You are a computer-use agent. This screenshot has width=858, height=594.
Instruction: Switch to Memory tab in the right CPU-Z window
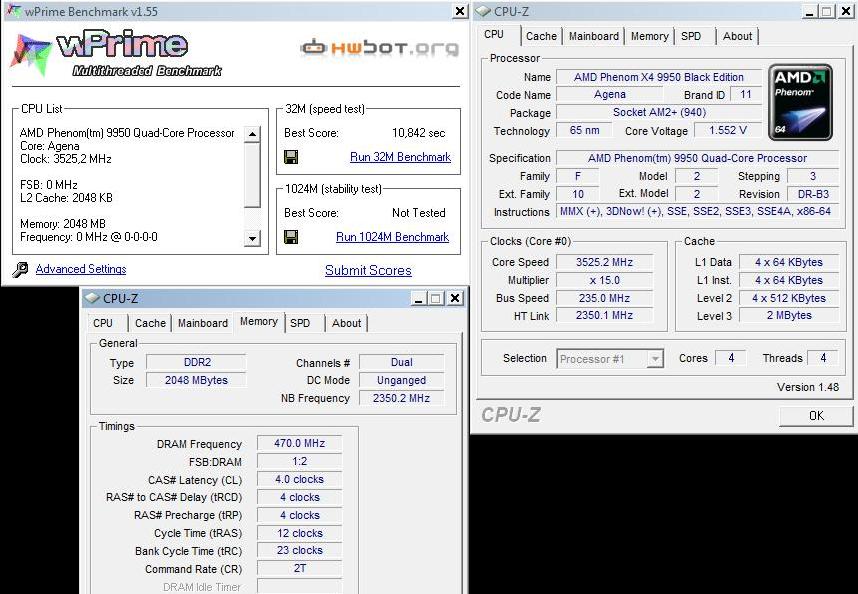[x=650, y=36]
